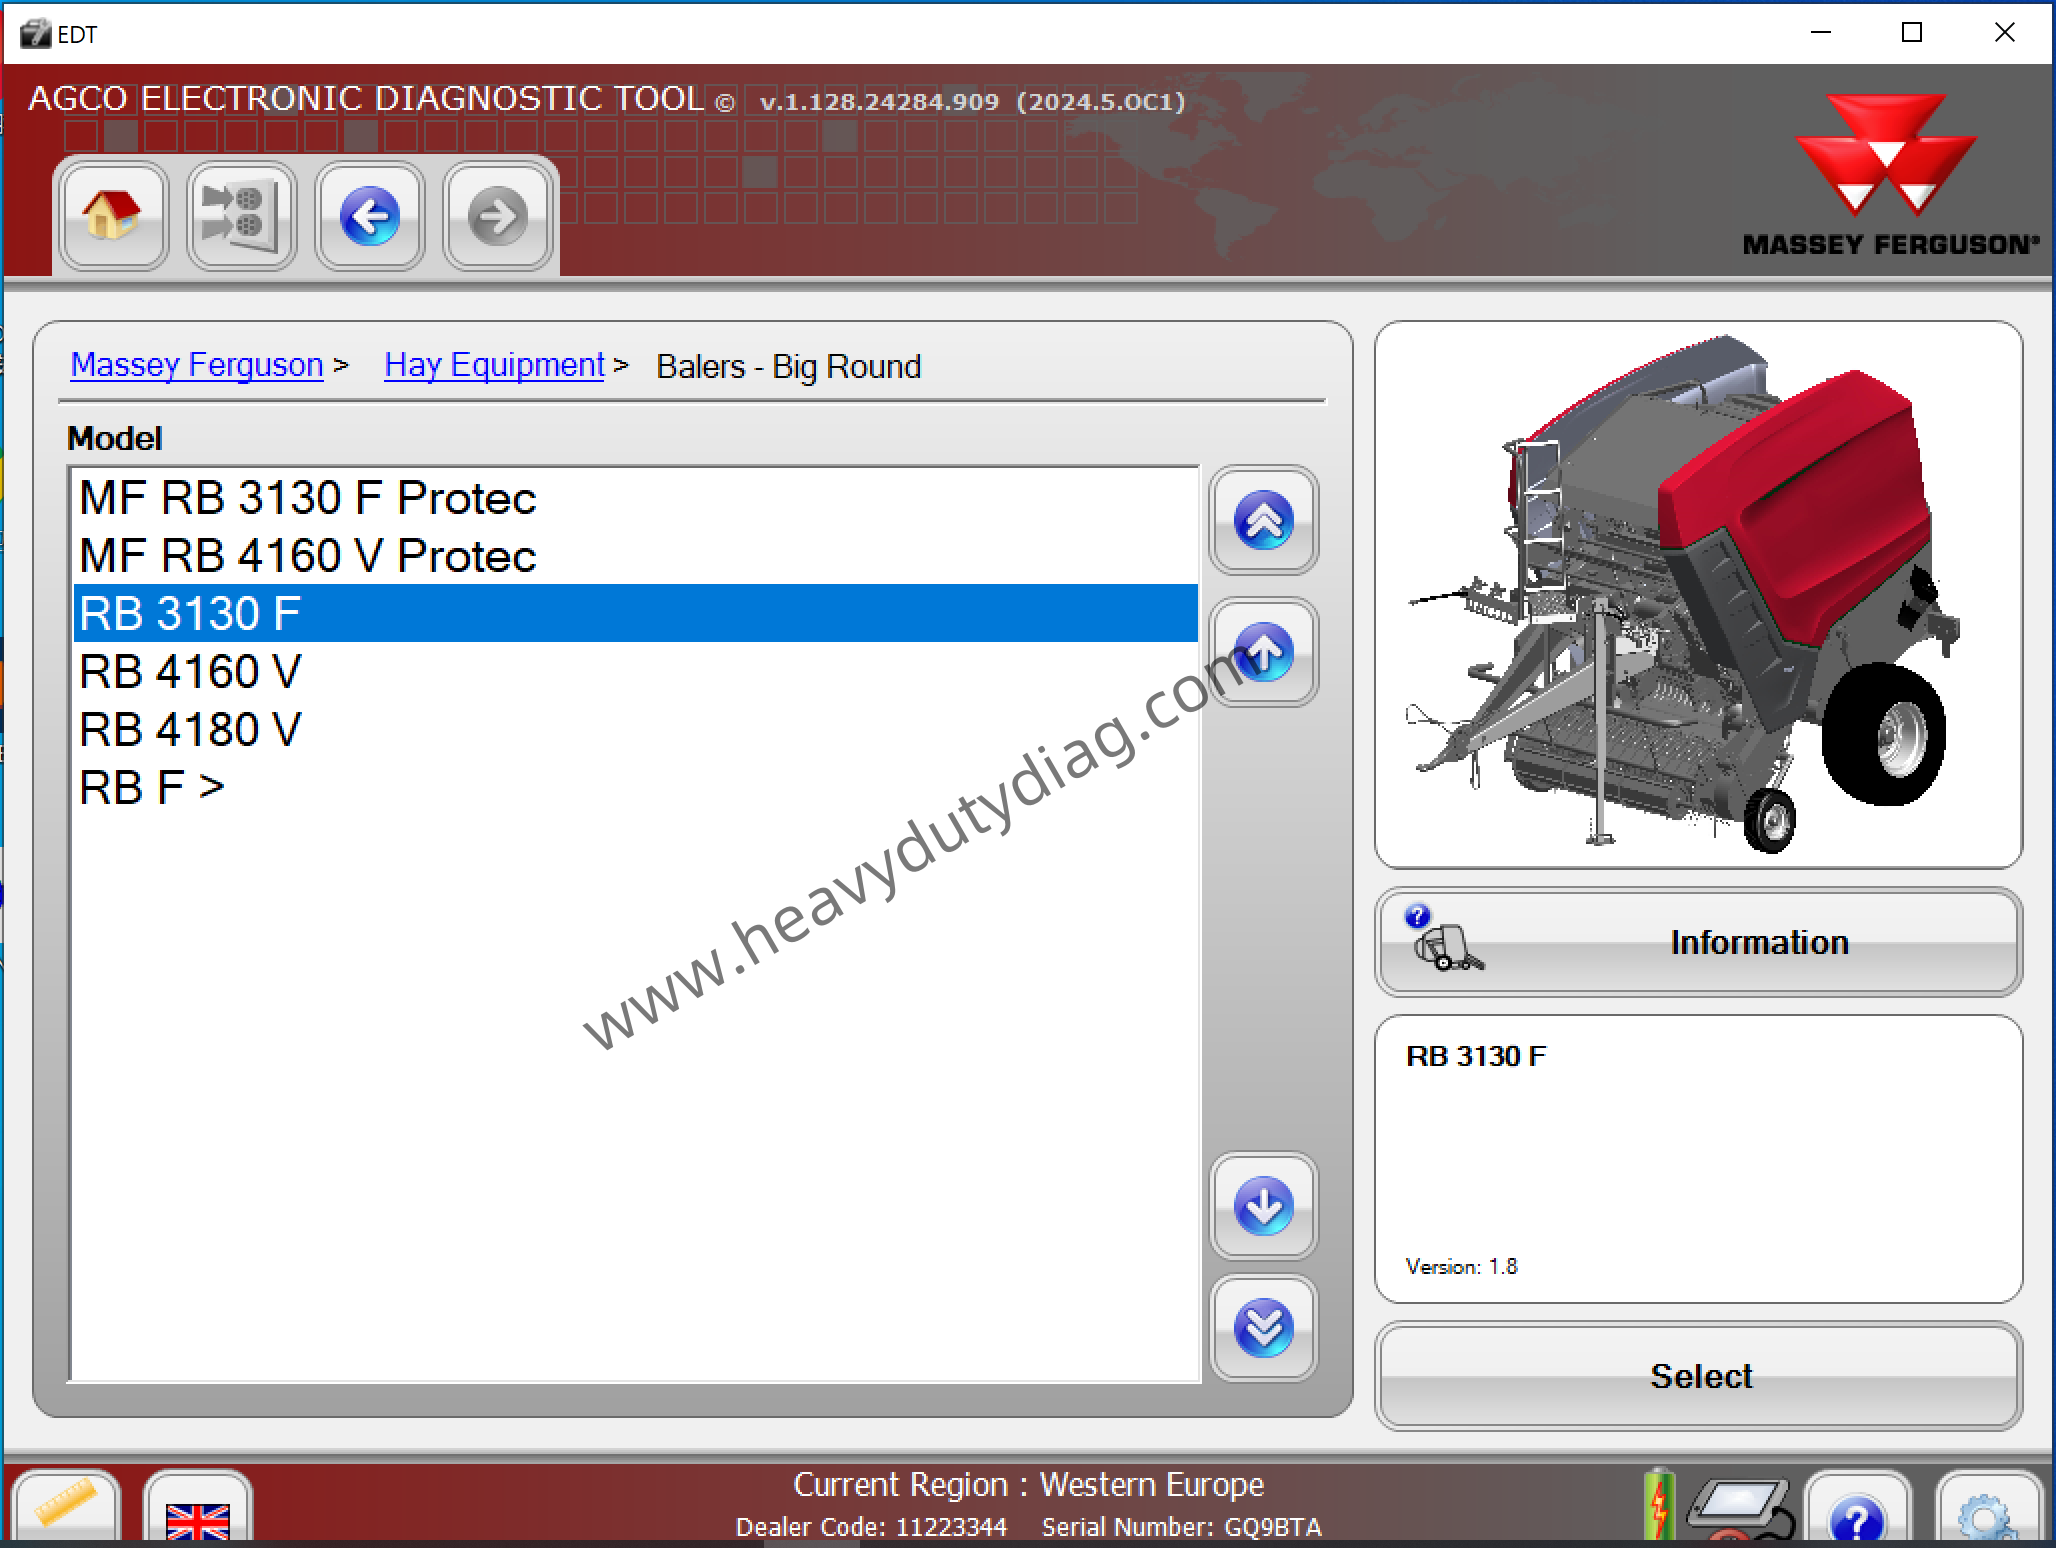Check the battery voltage status icon
Screen dimensions: 2056x1548
click(1659, 1506)
